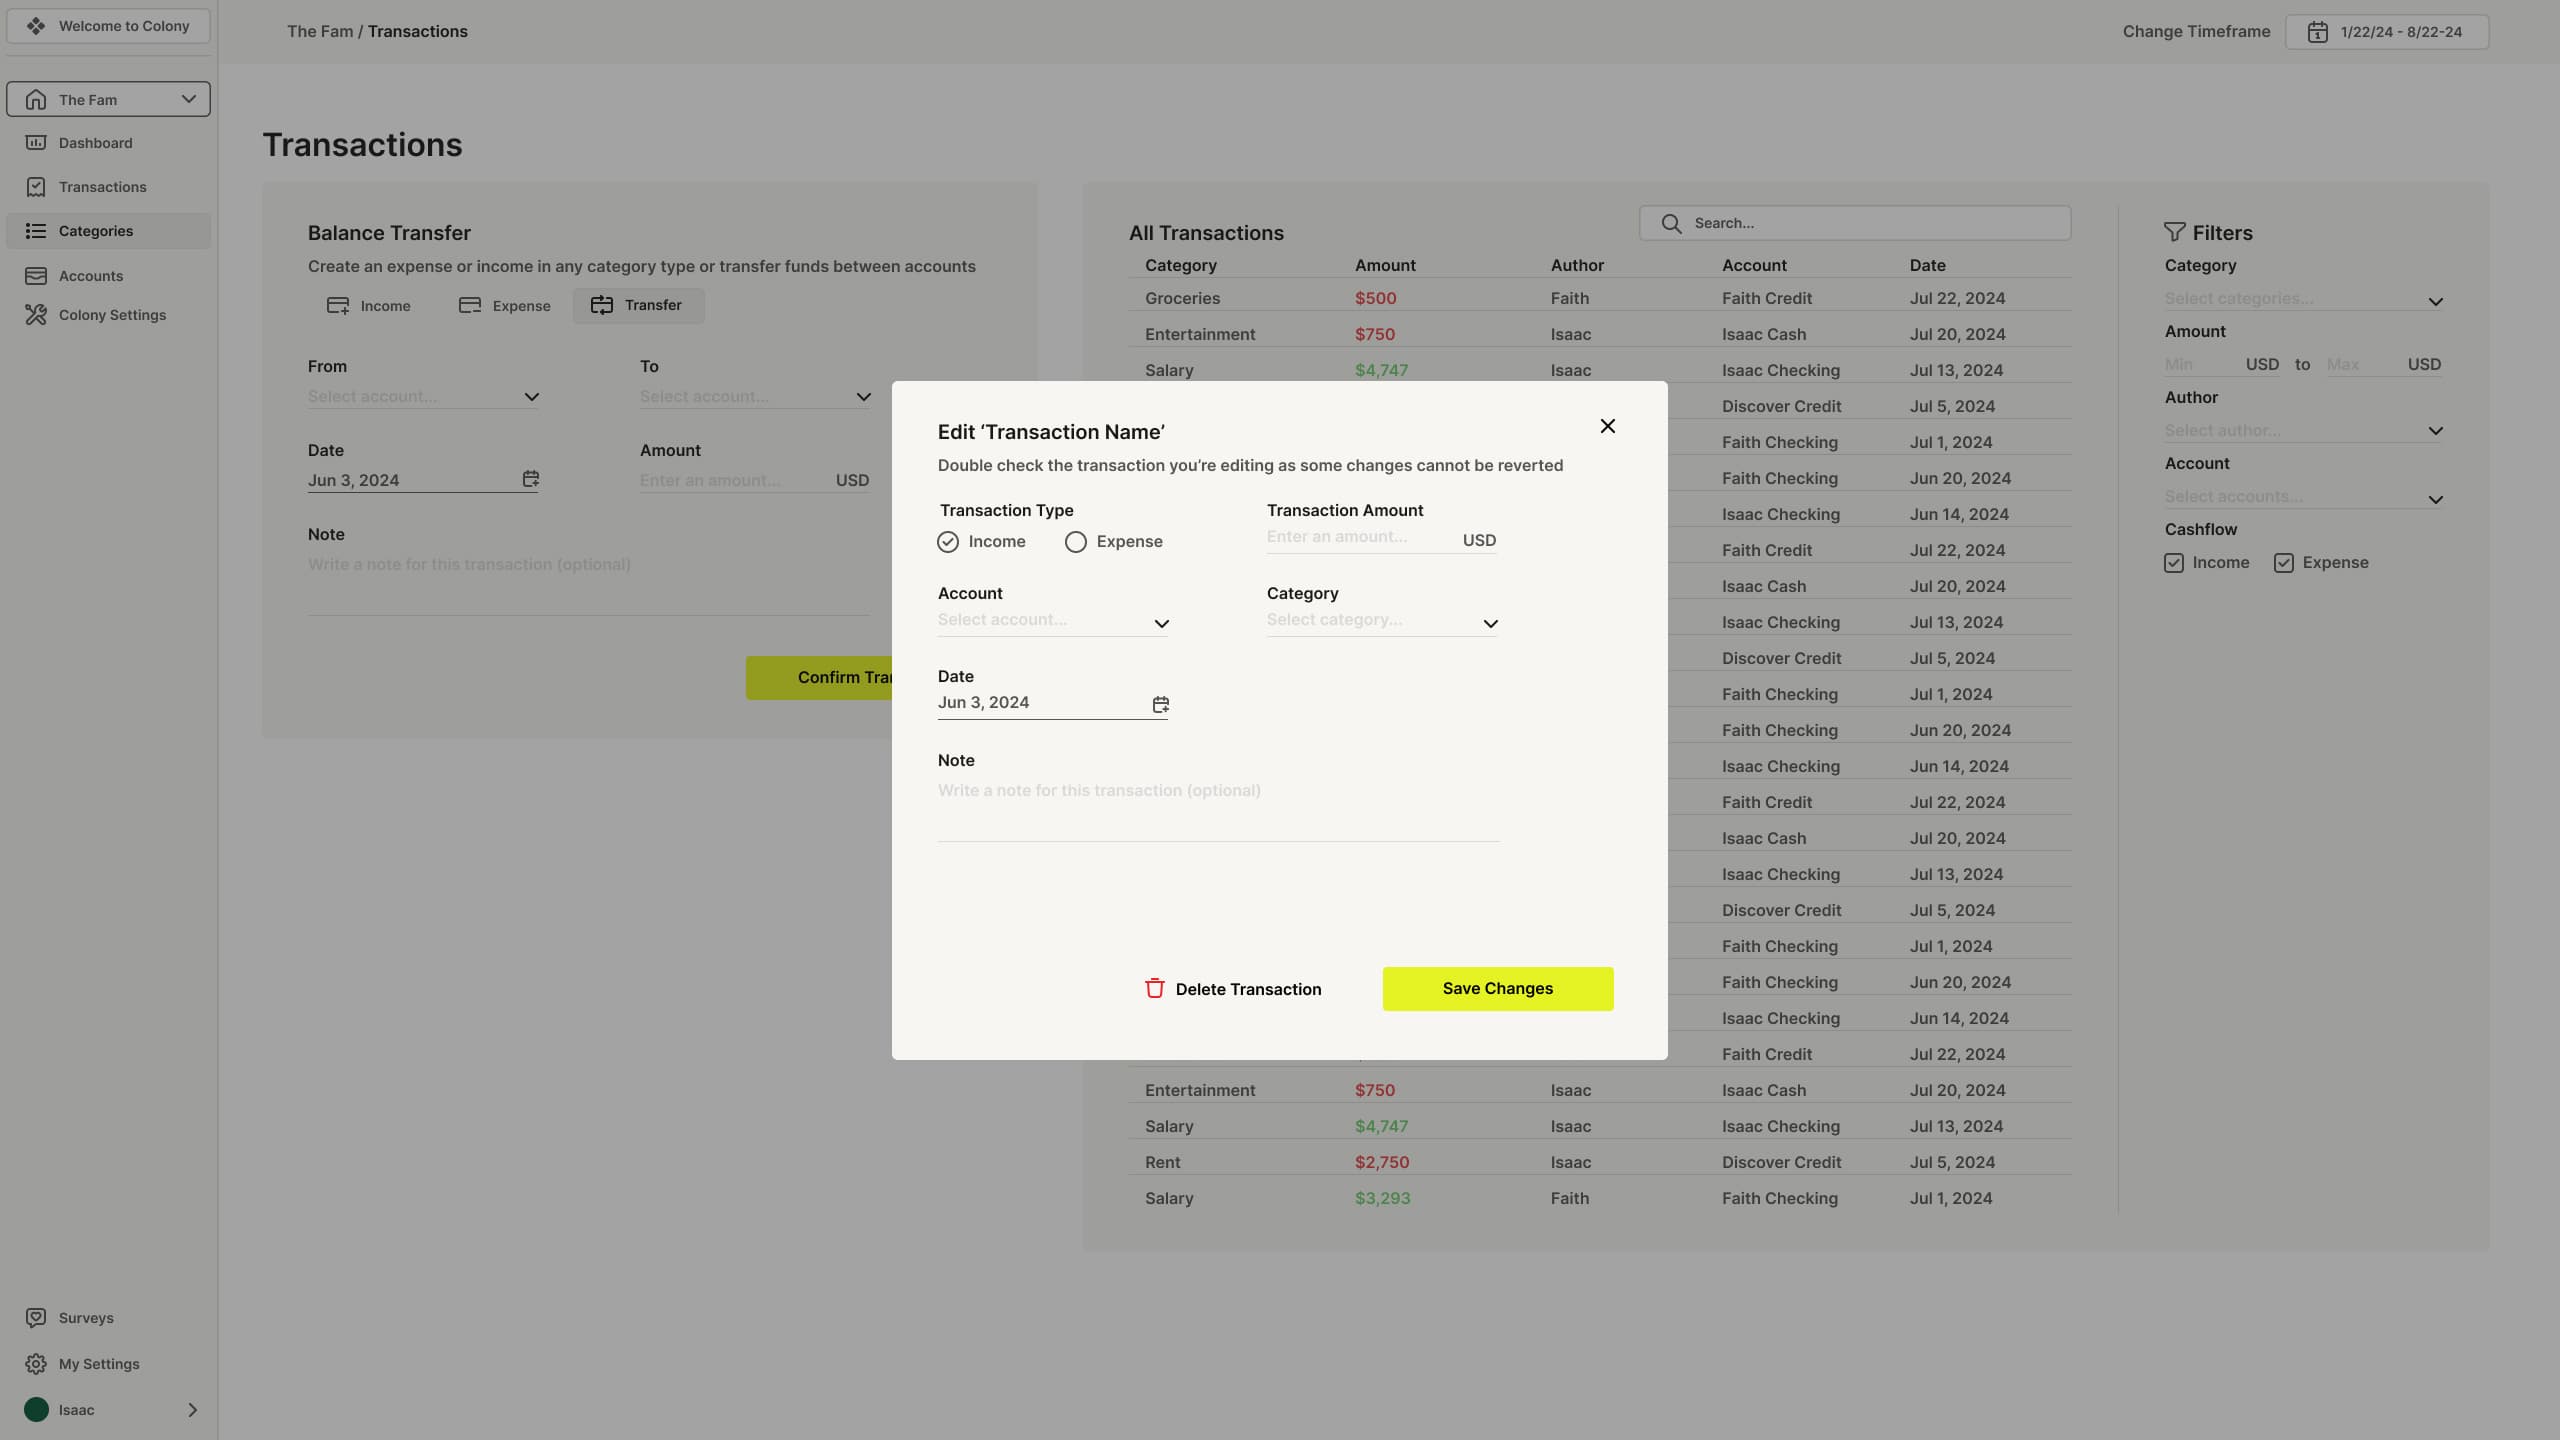Click the Dashboard sidebar icon
This screenshot has width=2560, height=1440.
tap(36, 143)
